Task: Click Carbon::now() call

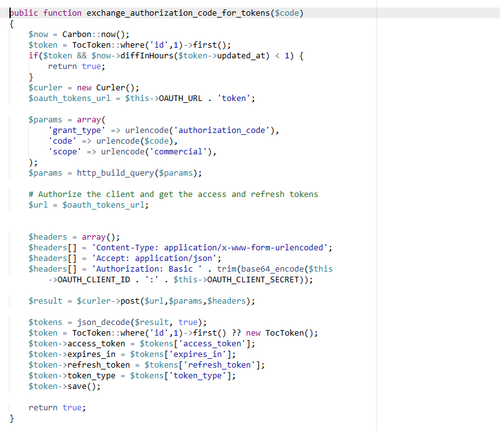Action: pos(95,34)
